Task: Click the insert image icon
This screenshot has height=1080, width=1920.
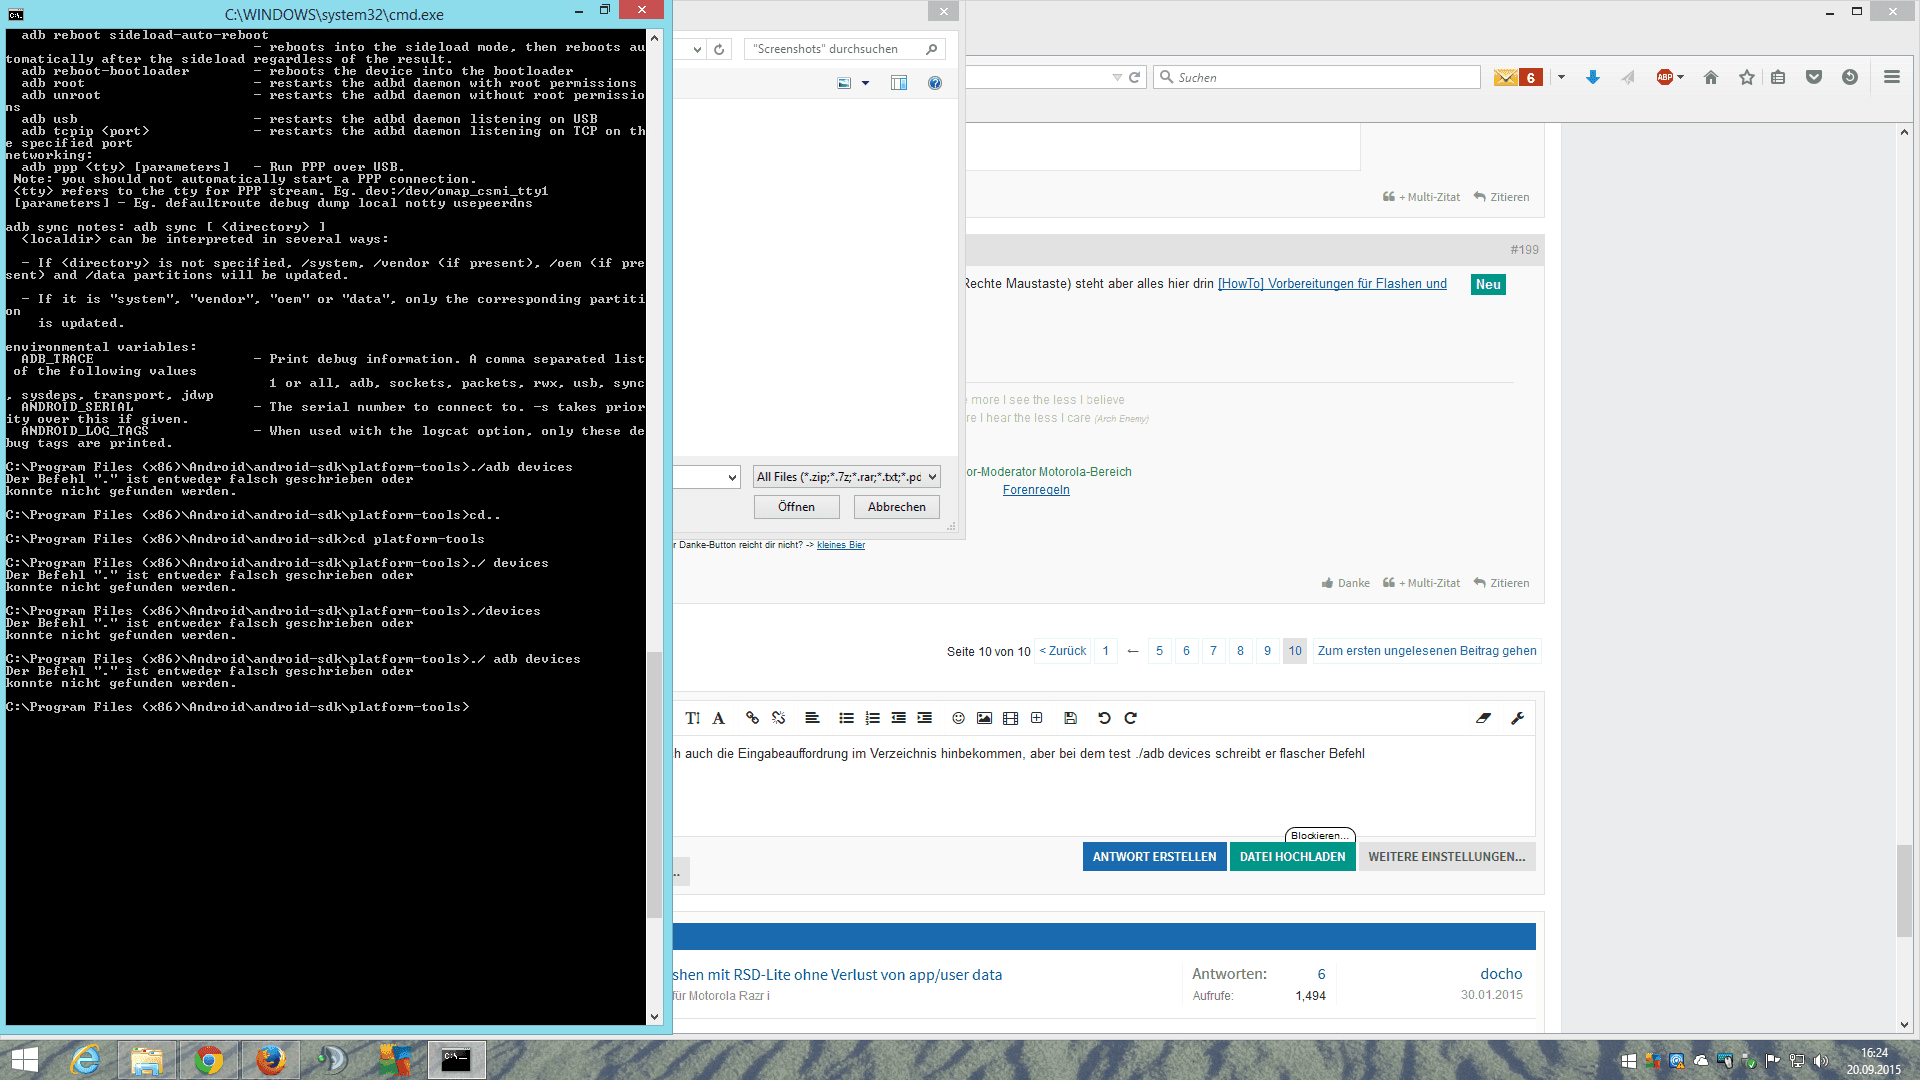Action: [984, 718]
